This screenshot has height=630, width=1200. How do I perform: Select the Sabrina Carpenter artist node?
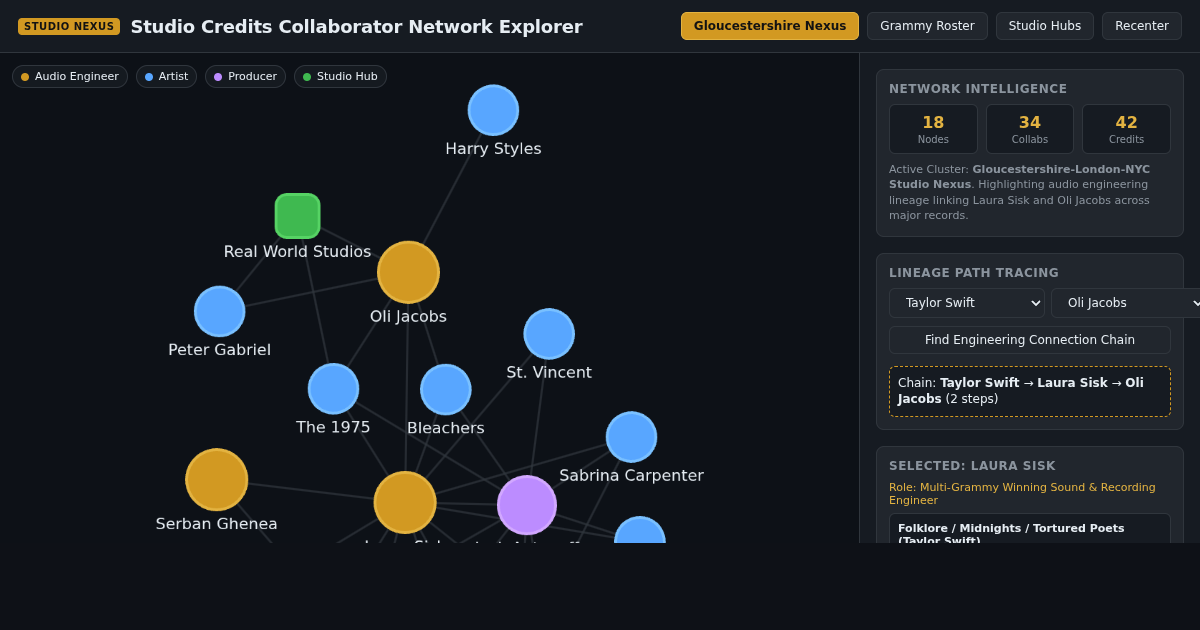coord(631,437)
